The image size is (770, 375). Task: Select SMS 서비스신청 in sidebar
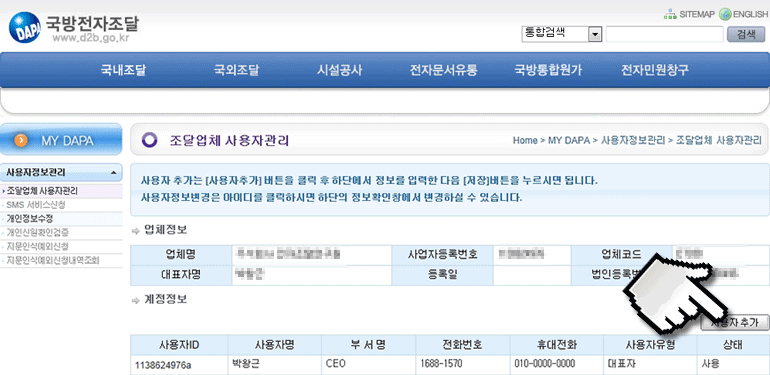35,205
